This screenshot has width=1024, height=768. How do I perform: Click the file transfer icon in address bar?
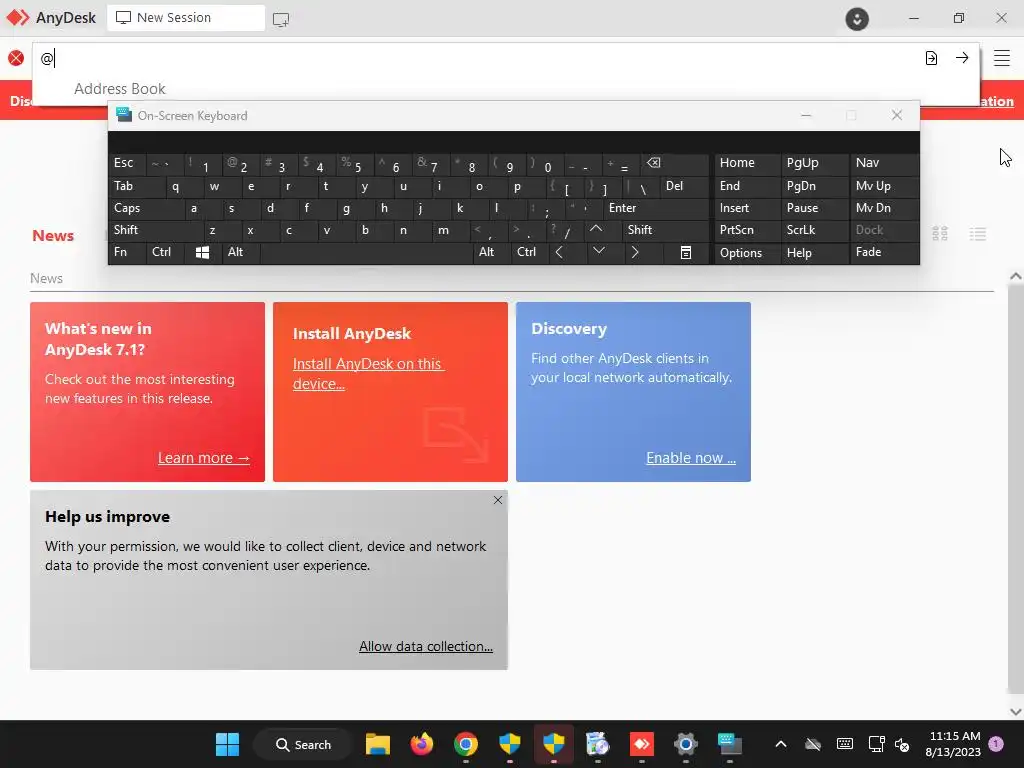pyautogui.click(x=931, y=58)
